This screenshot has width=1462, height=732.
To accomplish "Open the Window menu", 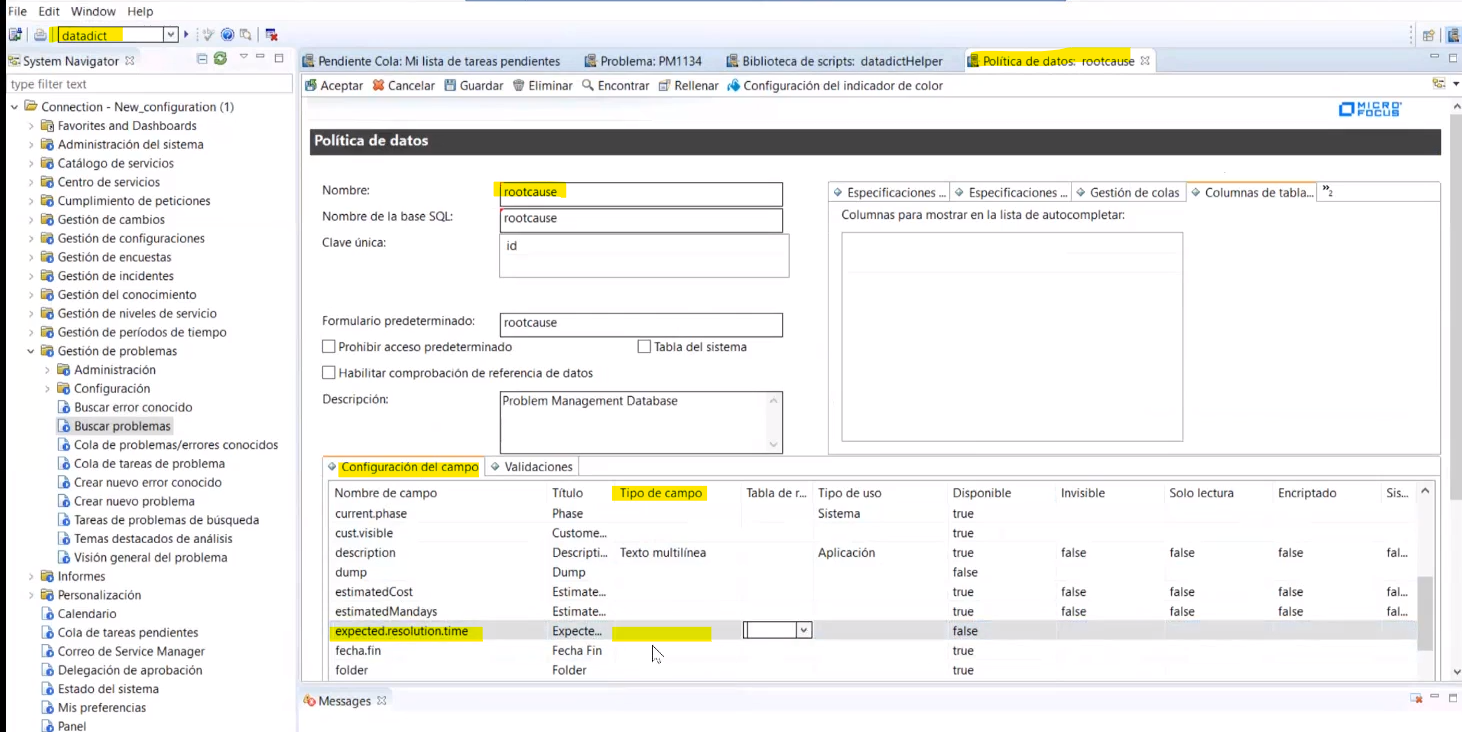I will coord(92,11).
